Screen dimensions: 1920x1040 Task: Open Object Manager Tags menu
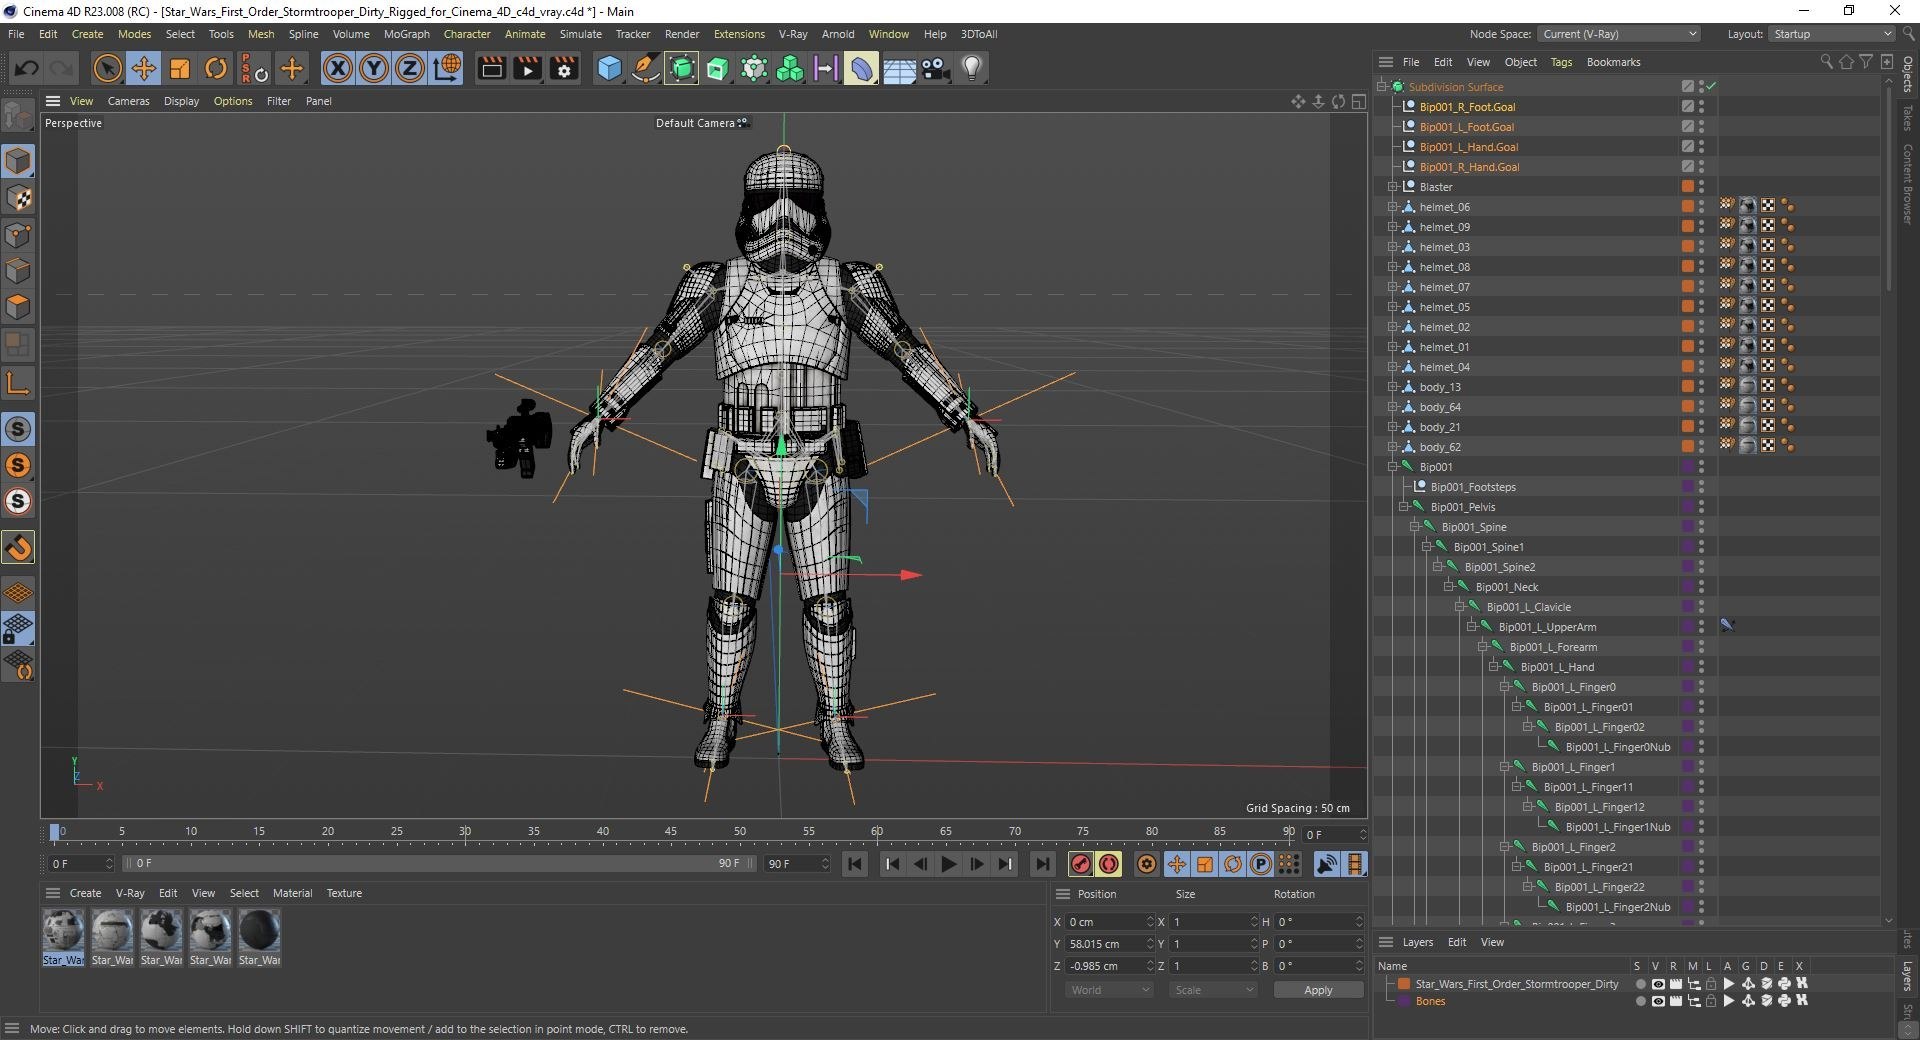[x=1561, y=62]
